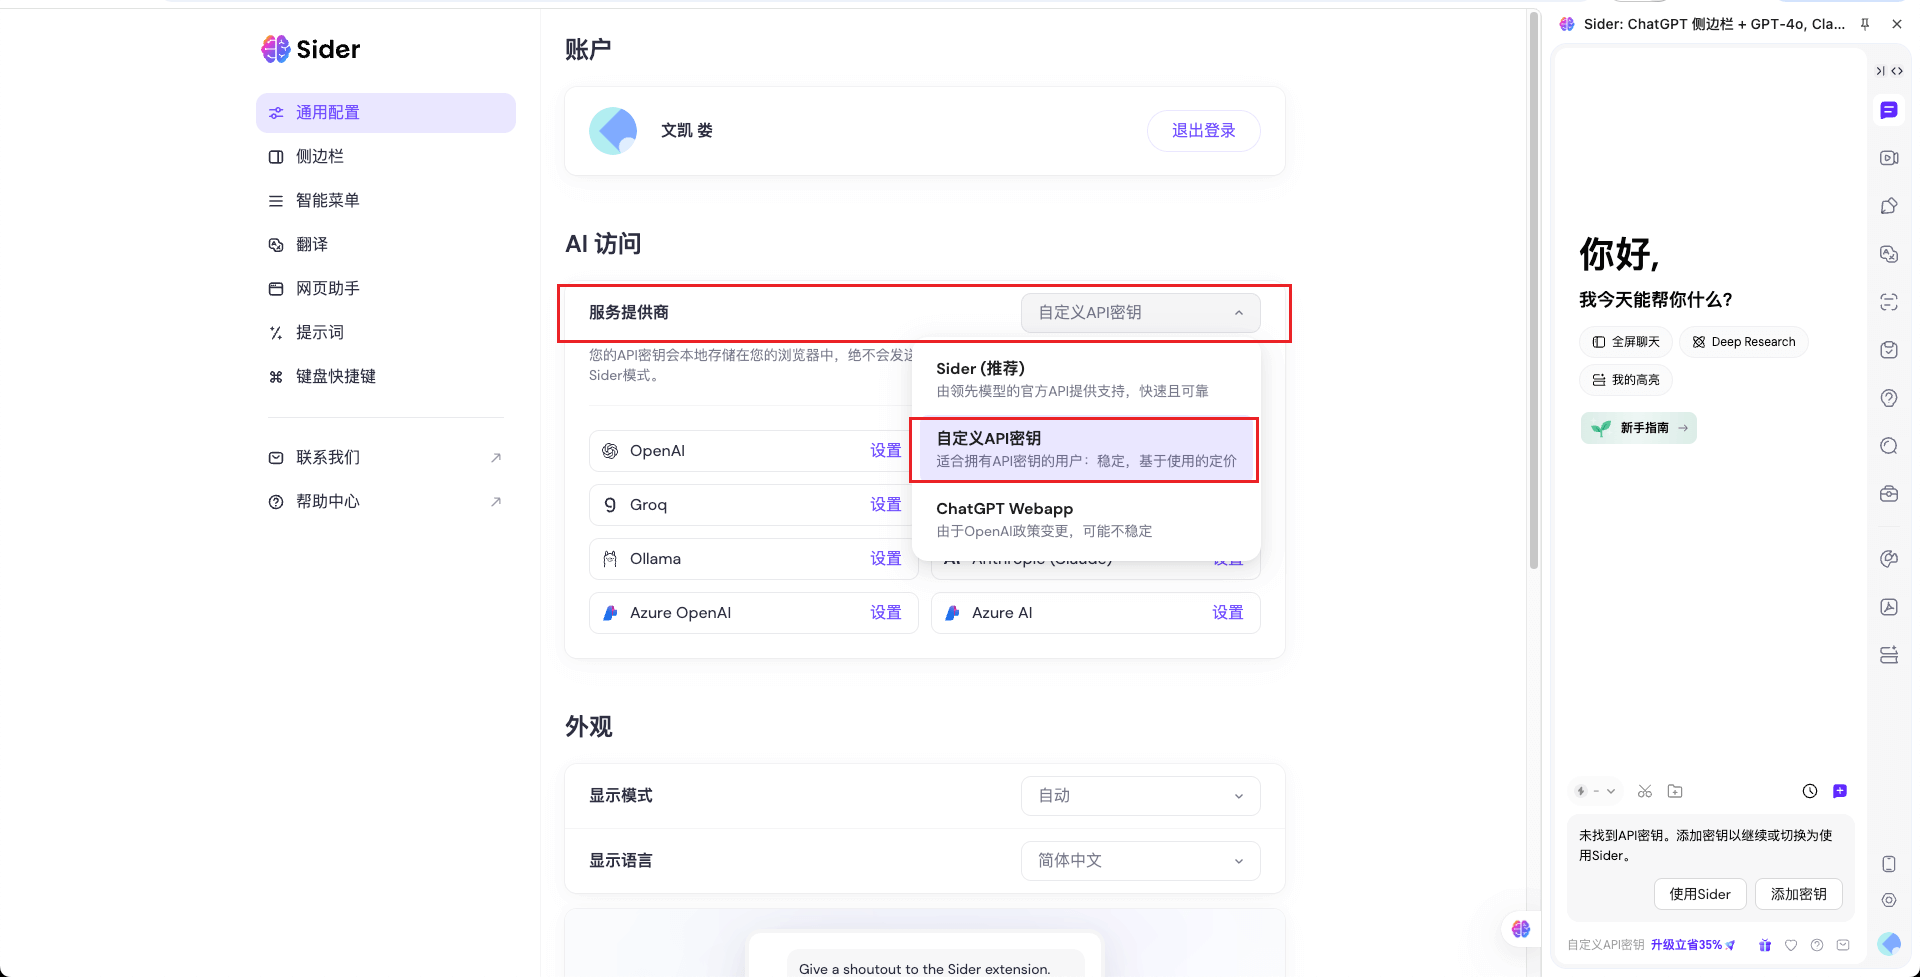1920x977 pixels.
Task: Start a new chat using the plus chat icon
Action: pos(1840,791)
